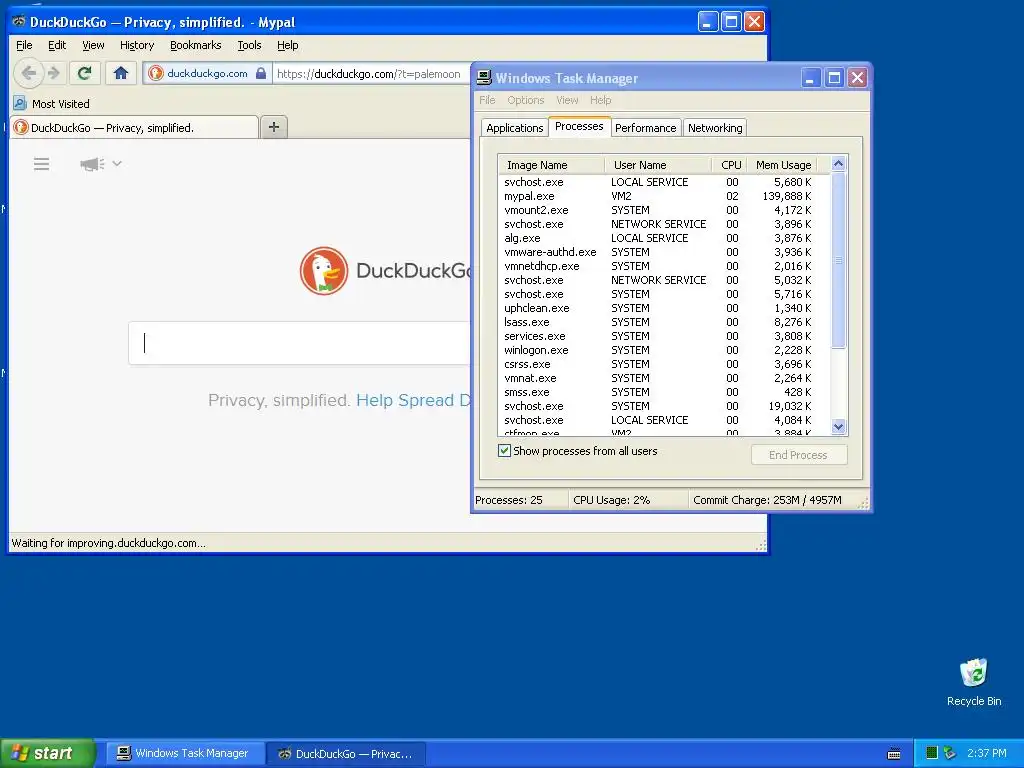Open the Most Visited bookmarks folder

[x=52, y=104]
